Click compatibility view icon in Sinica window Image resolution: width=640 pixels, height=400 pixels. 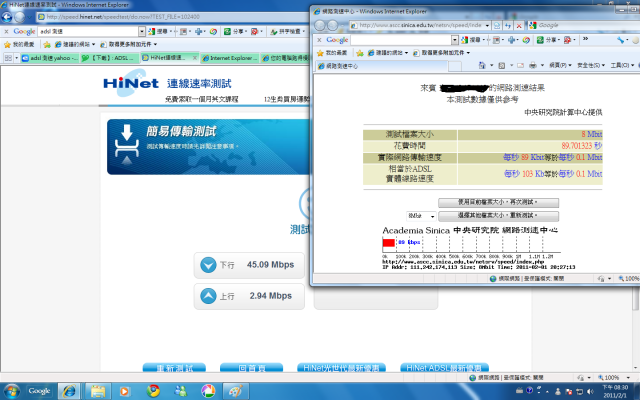[497, 25]
